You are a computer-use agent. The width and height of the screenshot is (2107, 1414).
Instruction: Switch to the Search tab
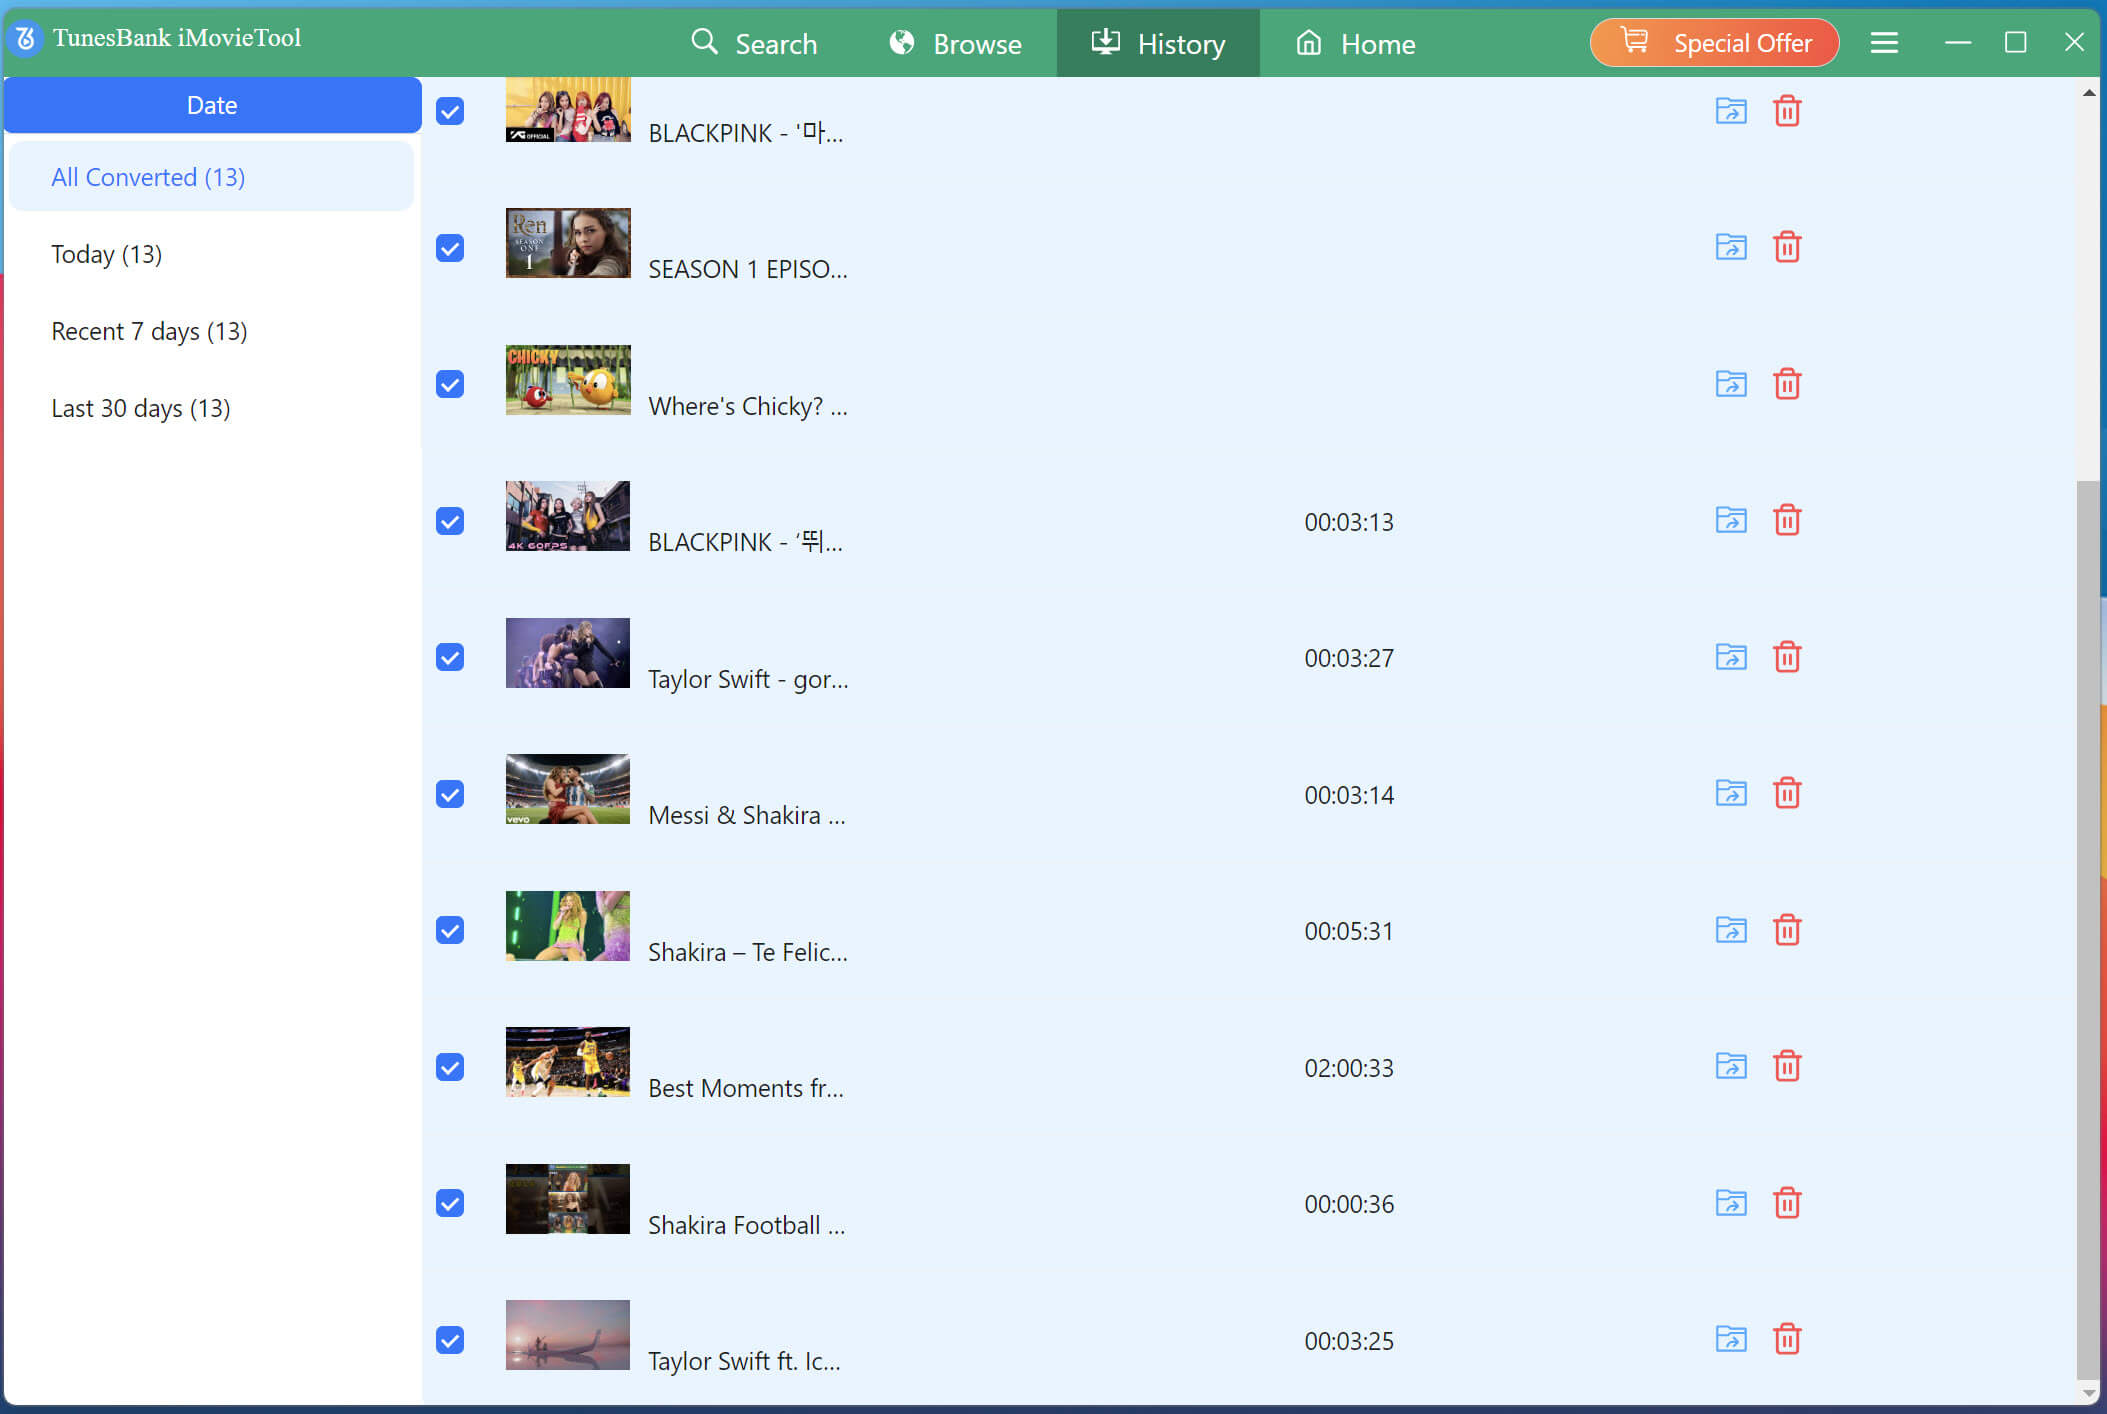click(x=754, y=44)
